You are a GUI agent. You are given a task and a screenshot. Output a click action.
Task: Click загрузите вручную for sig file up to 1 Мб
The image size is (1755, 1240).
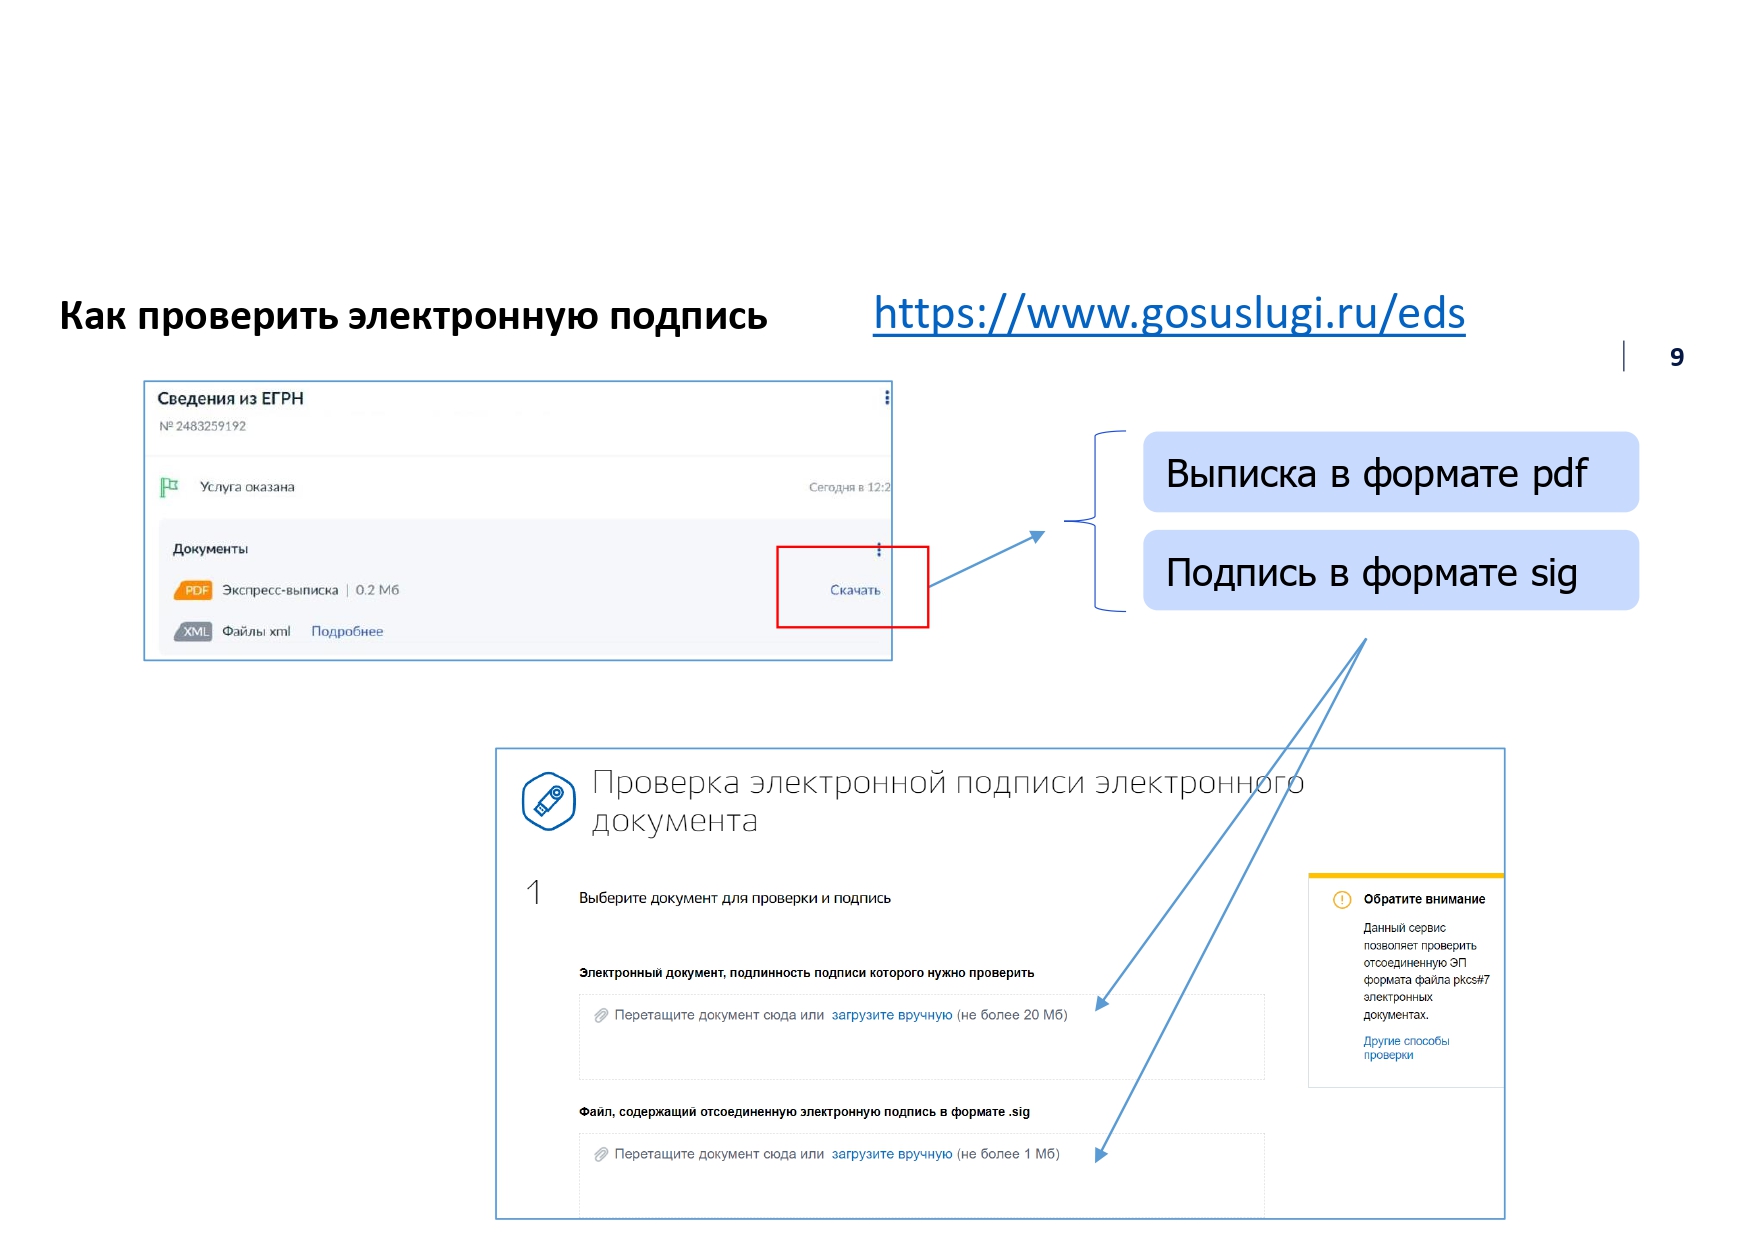tap(892, 1154)
